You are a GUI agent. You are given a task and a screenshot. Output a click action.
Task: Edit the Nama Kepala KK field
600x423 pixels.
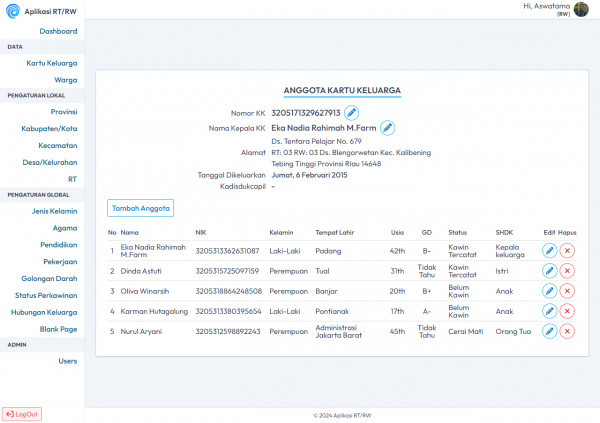point(387,128)
